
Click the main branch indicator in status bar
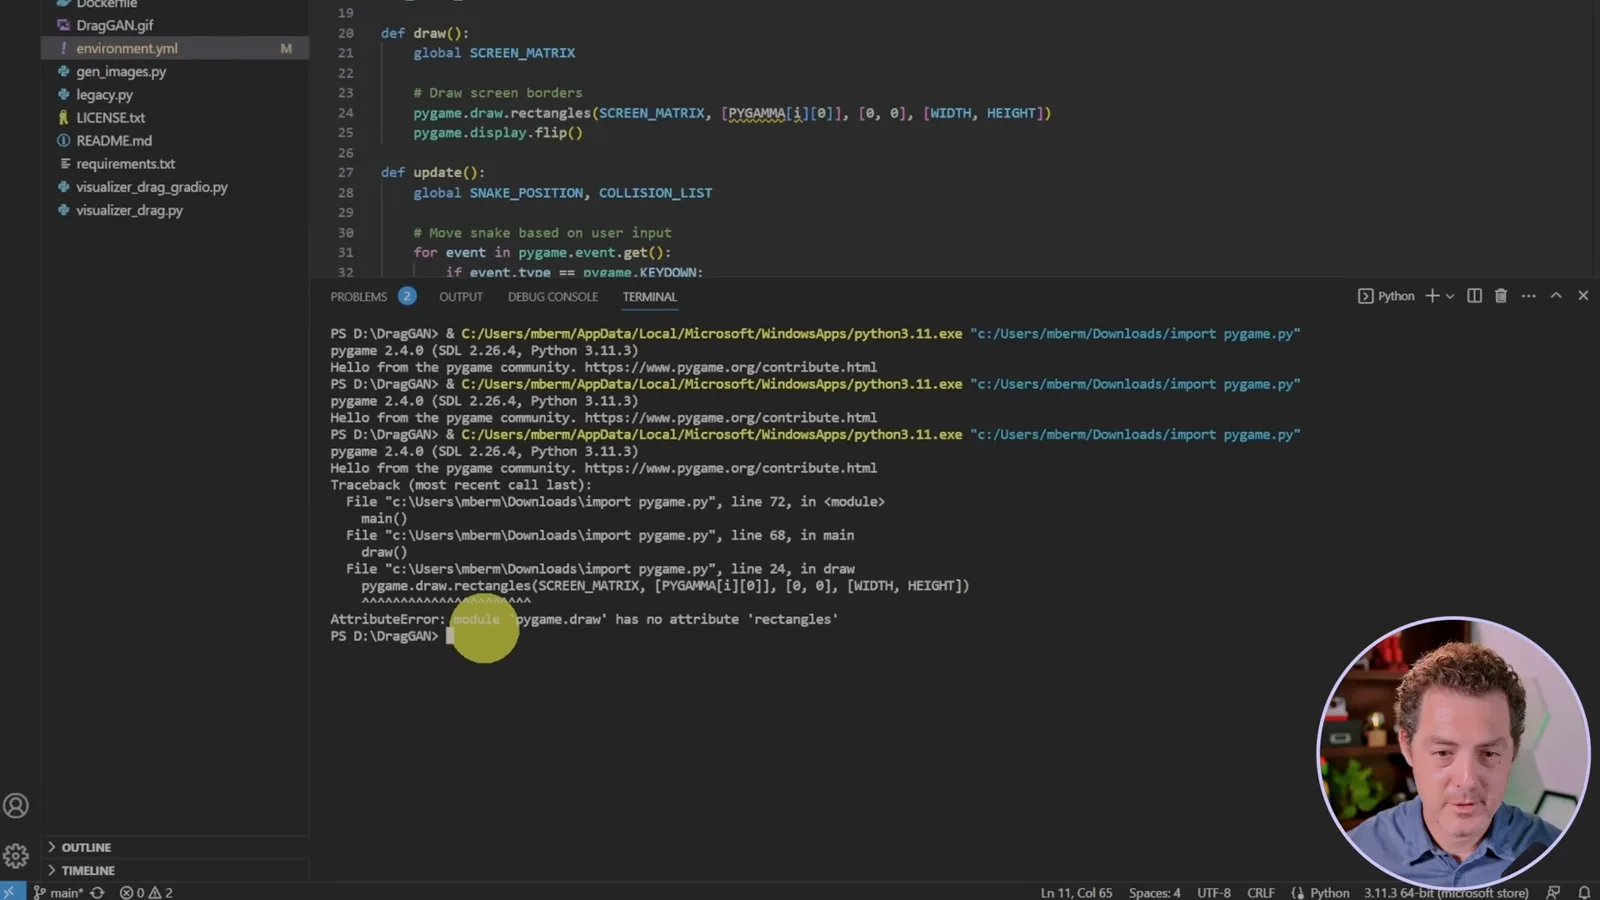58,892
